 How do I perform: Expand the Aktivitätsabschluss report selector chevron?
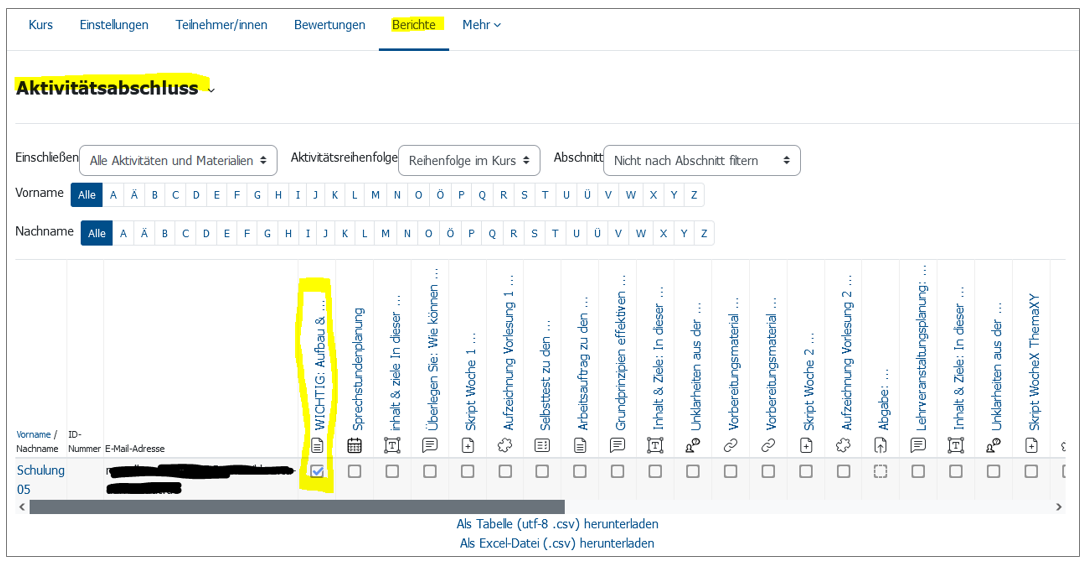point(212,90)
